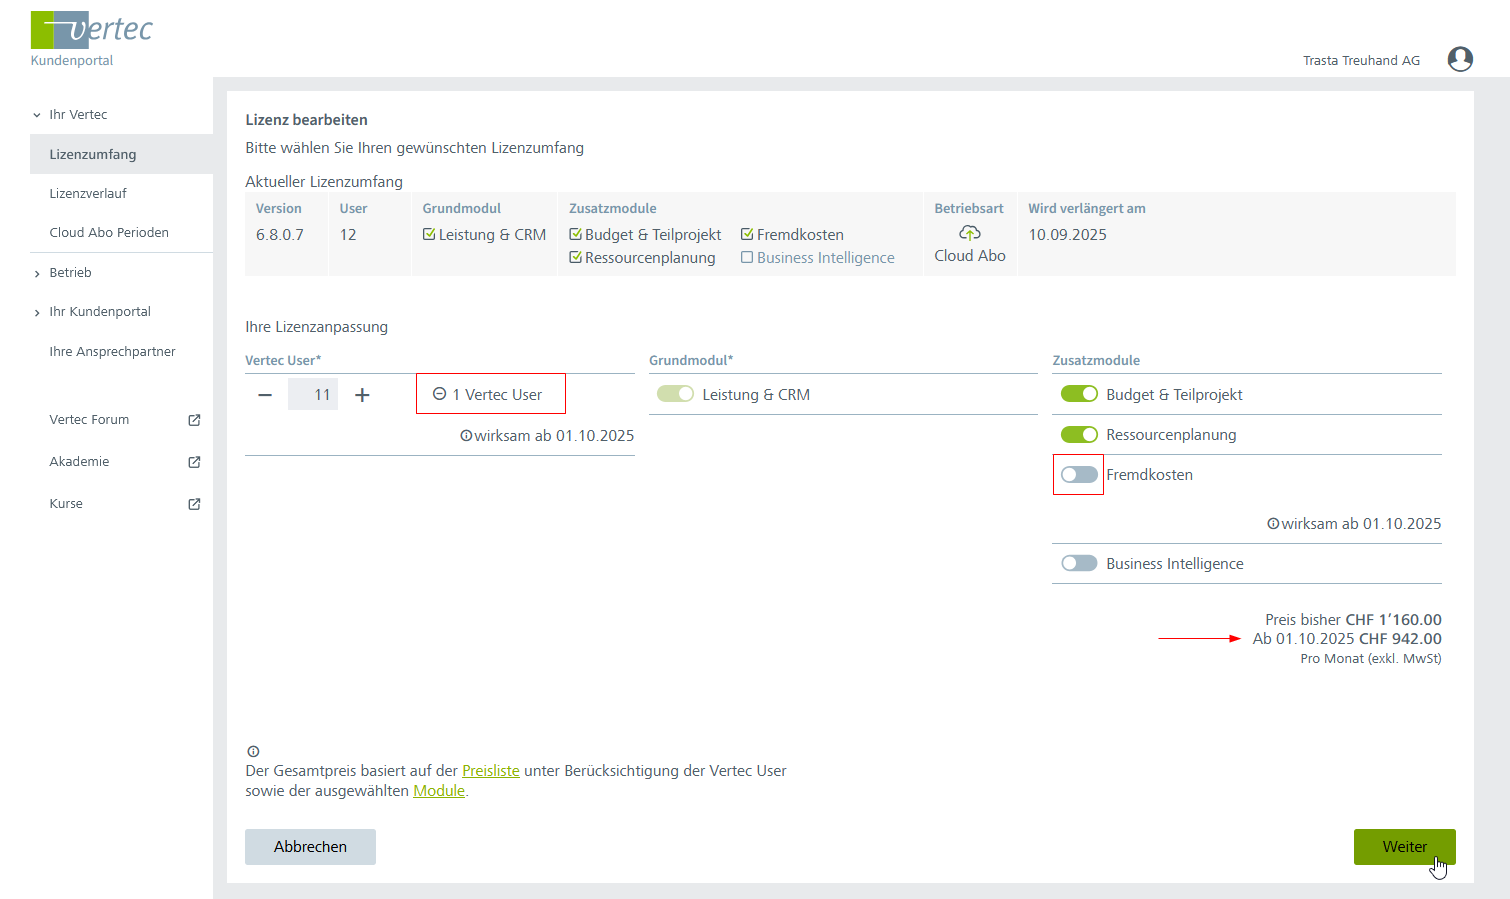Click the info icon before wirksam ab under Vertec User
The image size is (1510, 899).
[466, 436]
